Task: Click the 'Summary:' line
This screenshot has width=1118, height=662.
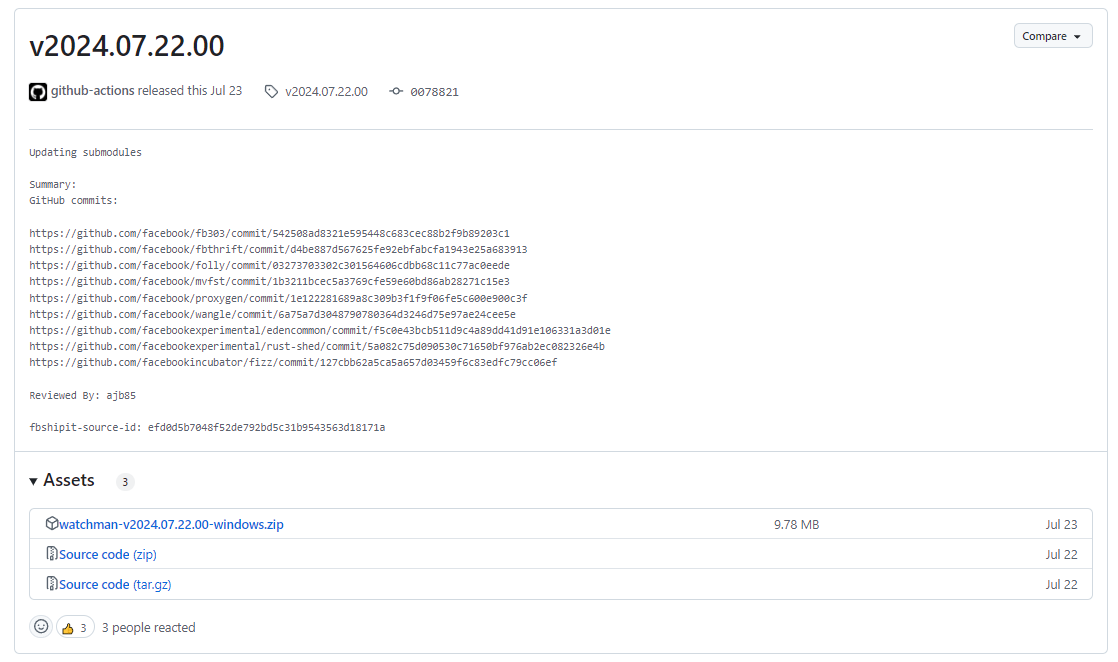Action: point(53,185)
